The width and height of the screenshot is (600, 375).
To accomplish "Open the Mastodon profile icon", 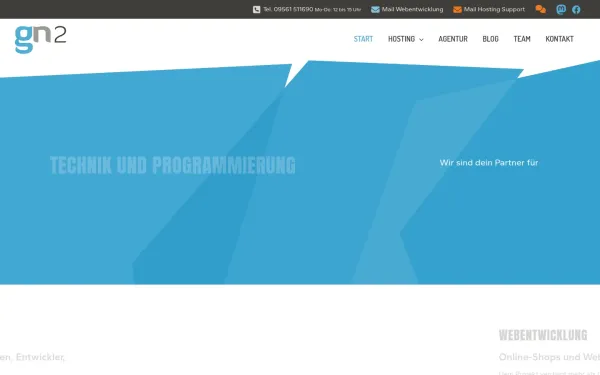I will tap(561, 10).
